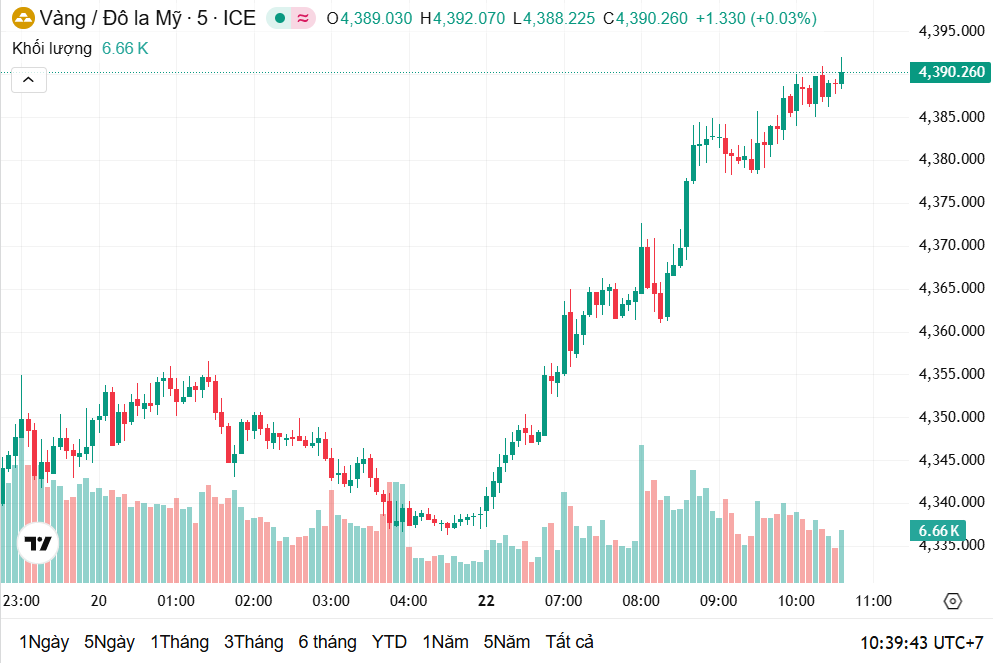Show the 1Năm range
The width and height of the screenshot is (993, 663).
445,642
